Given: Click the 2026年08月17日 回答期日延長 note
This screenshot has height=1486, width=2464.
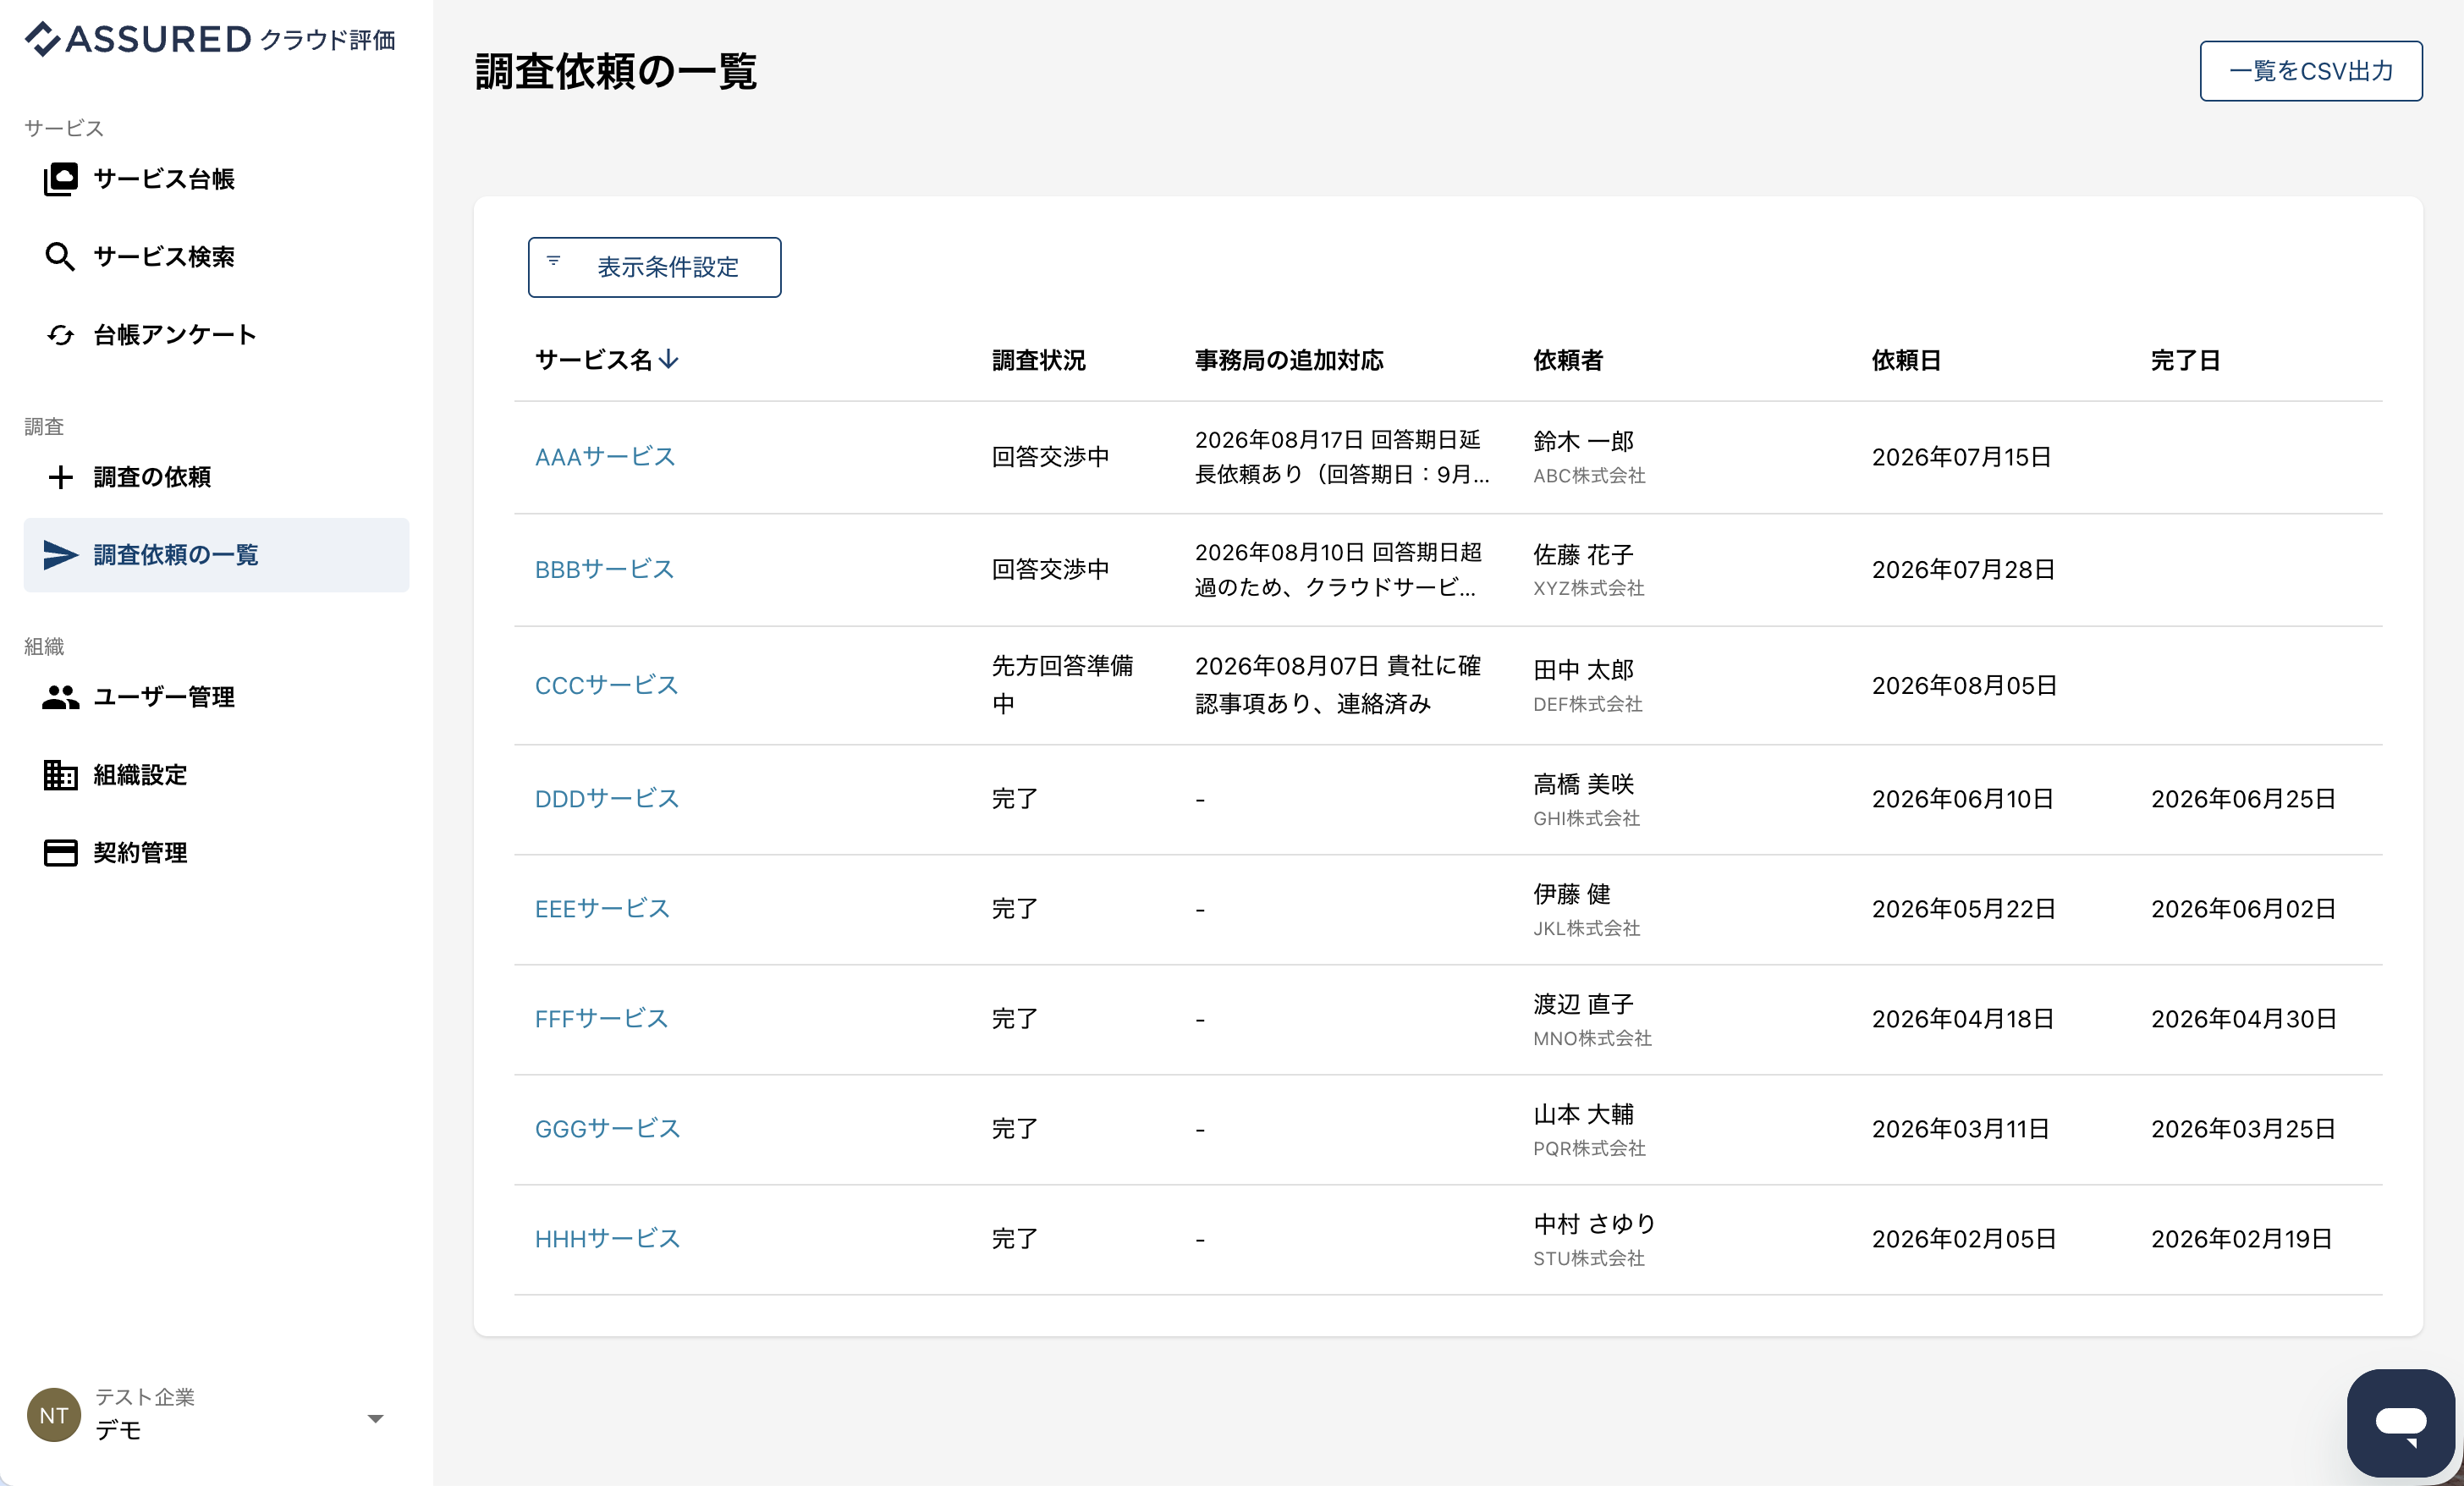Looking at the screenshot, I should [1342, 457].
